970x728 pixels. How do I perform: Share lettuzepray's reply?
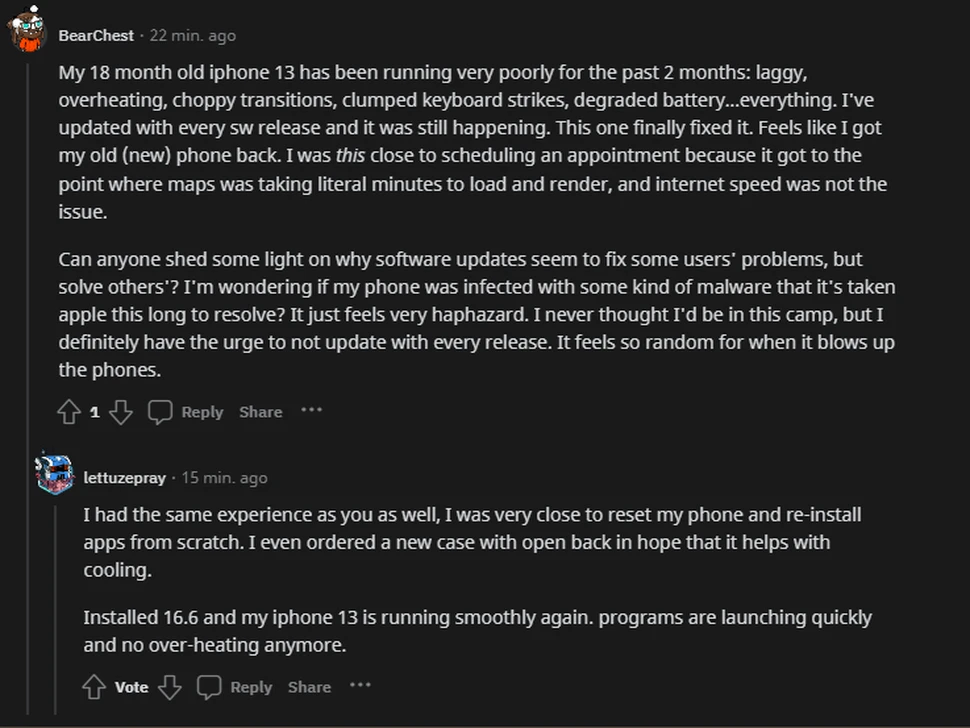pyautogui.click(x=309, y=687)
